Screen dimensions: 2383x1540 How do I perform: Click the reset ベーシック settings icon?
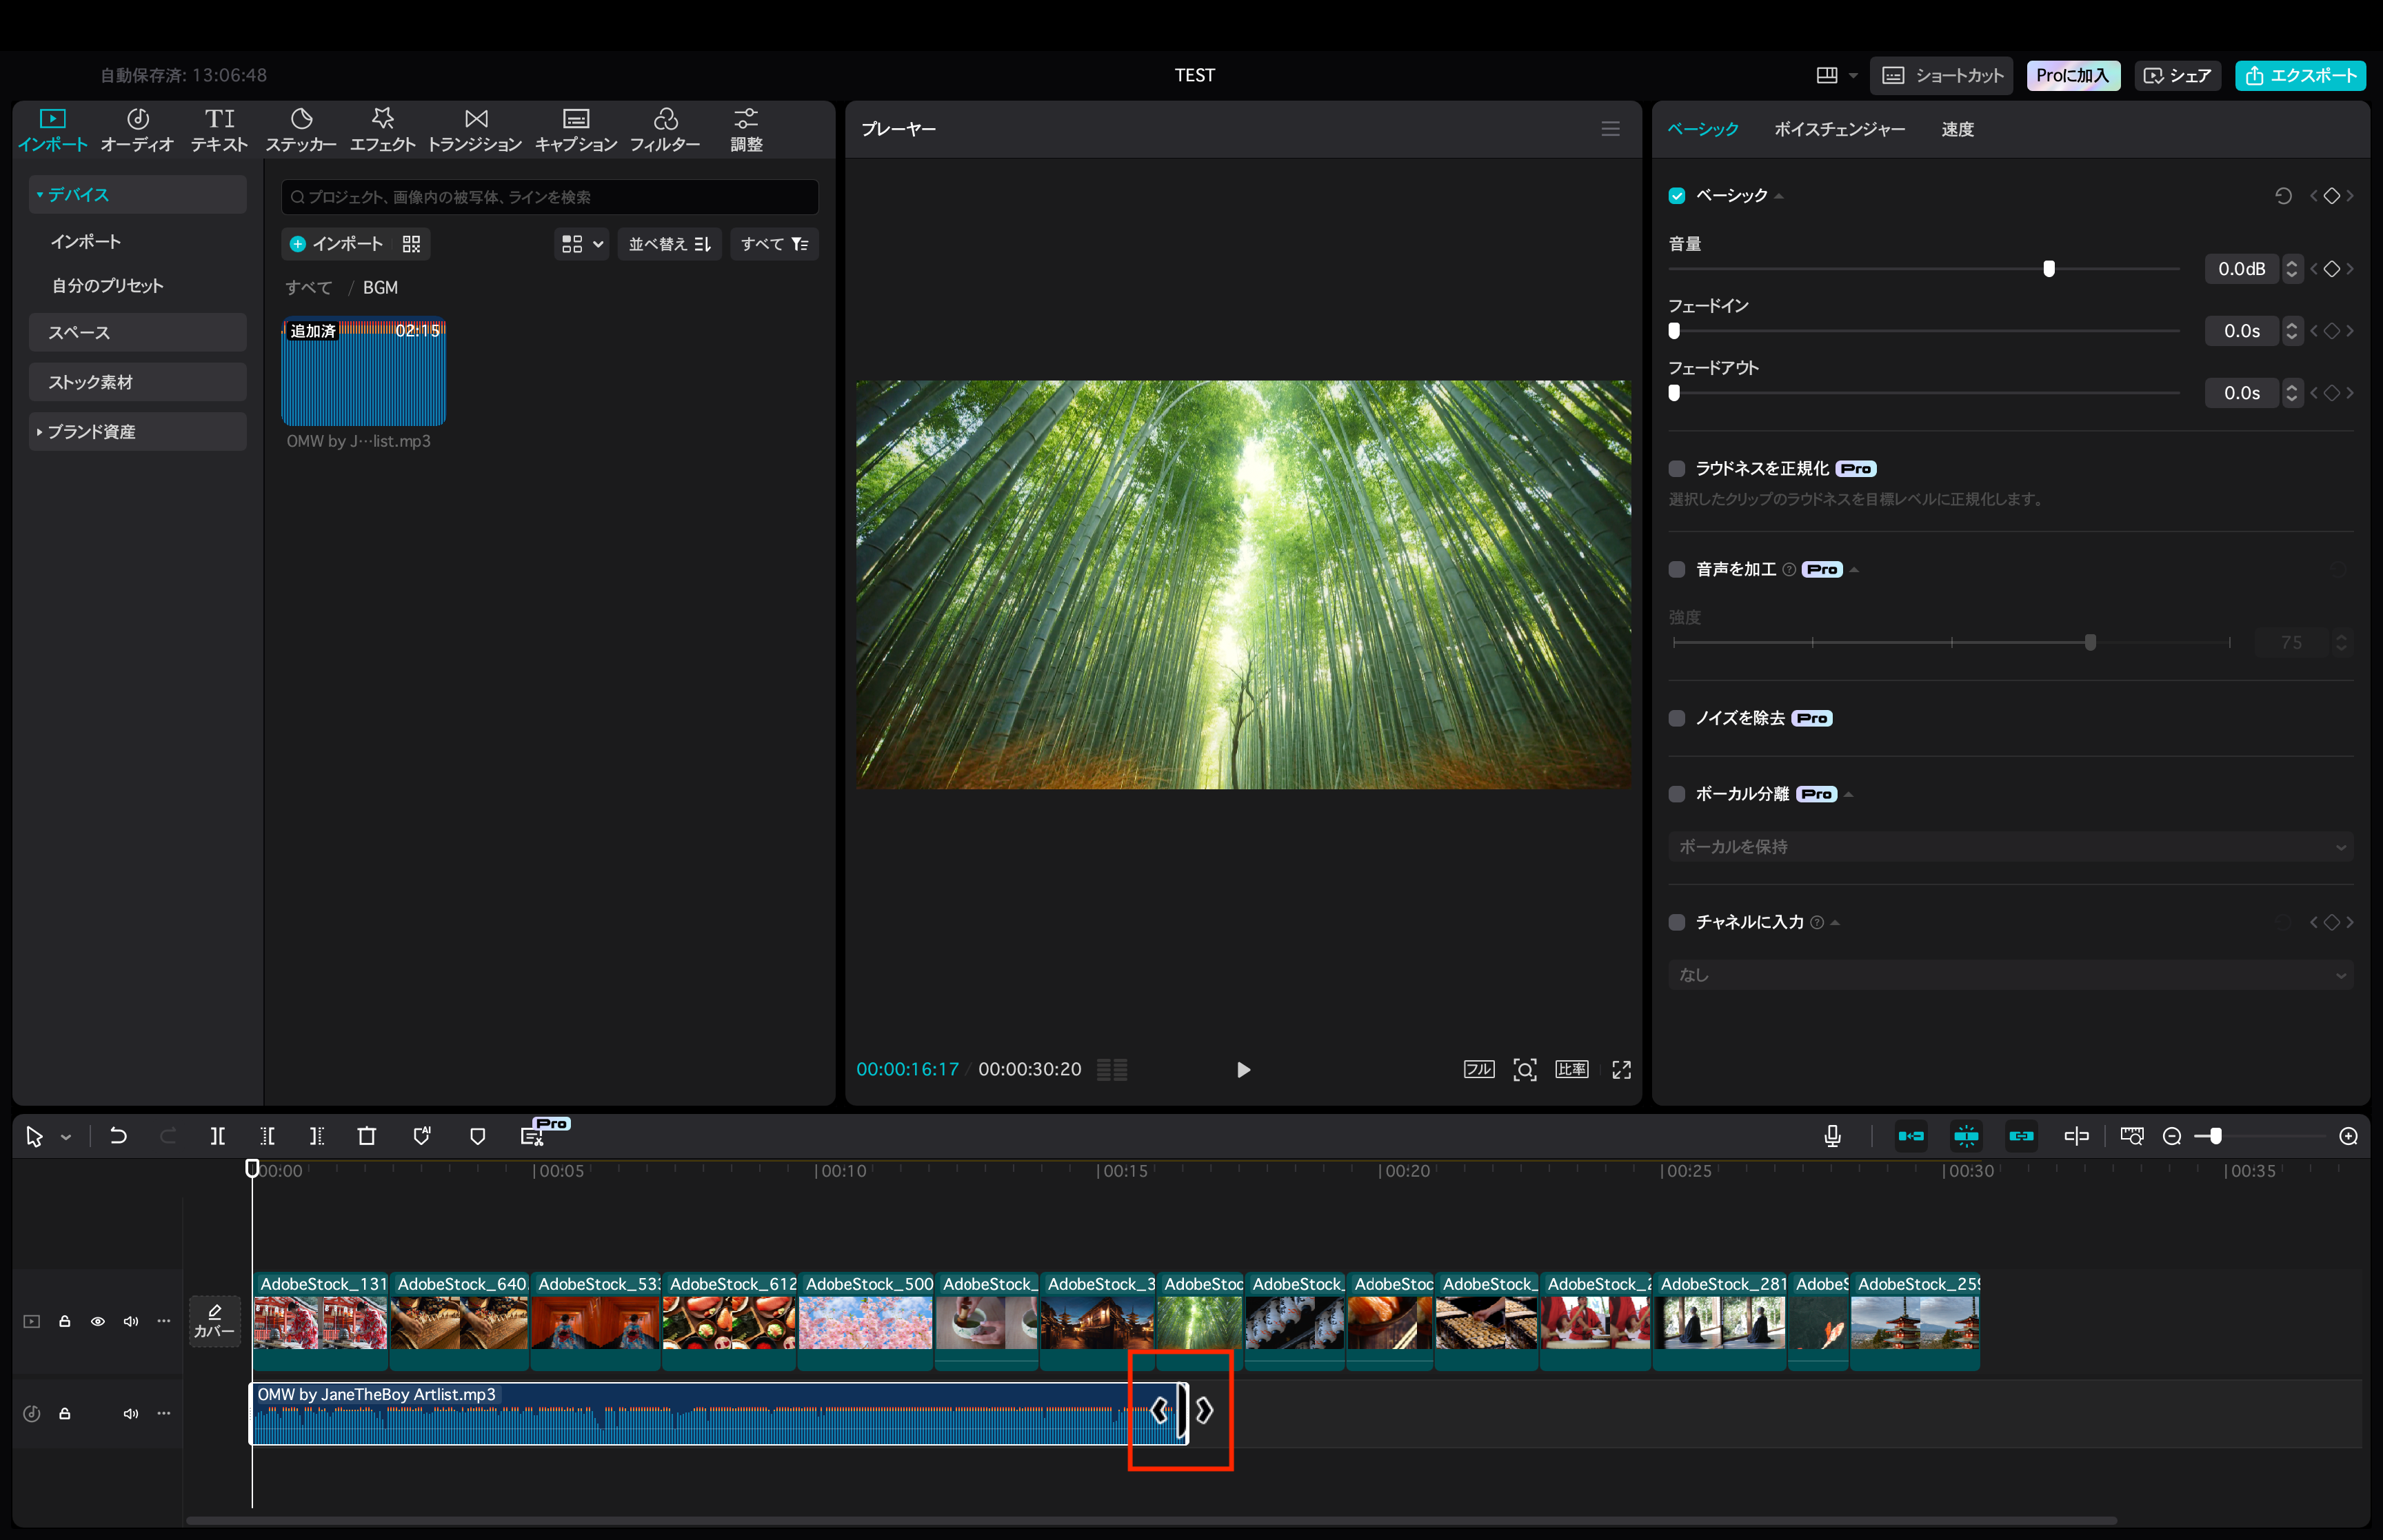[2283, 196]
